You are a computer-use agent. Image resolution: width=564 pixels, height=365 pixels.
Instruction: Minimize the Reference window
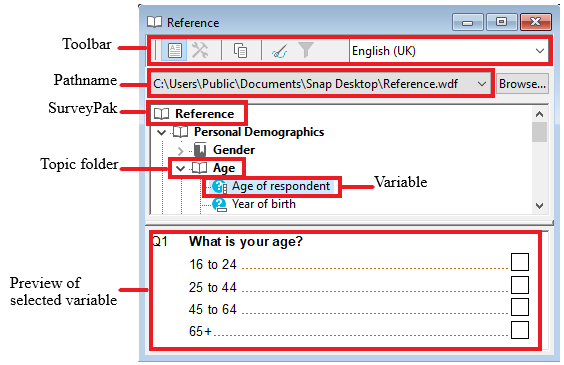467,22
